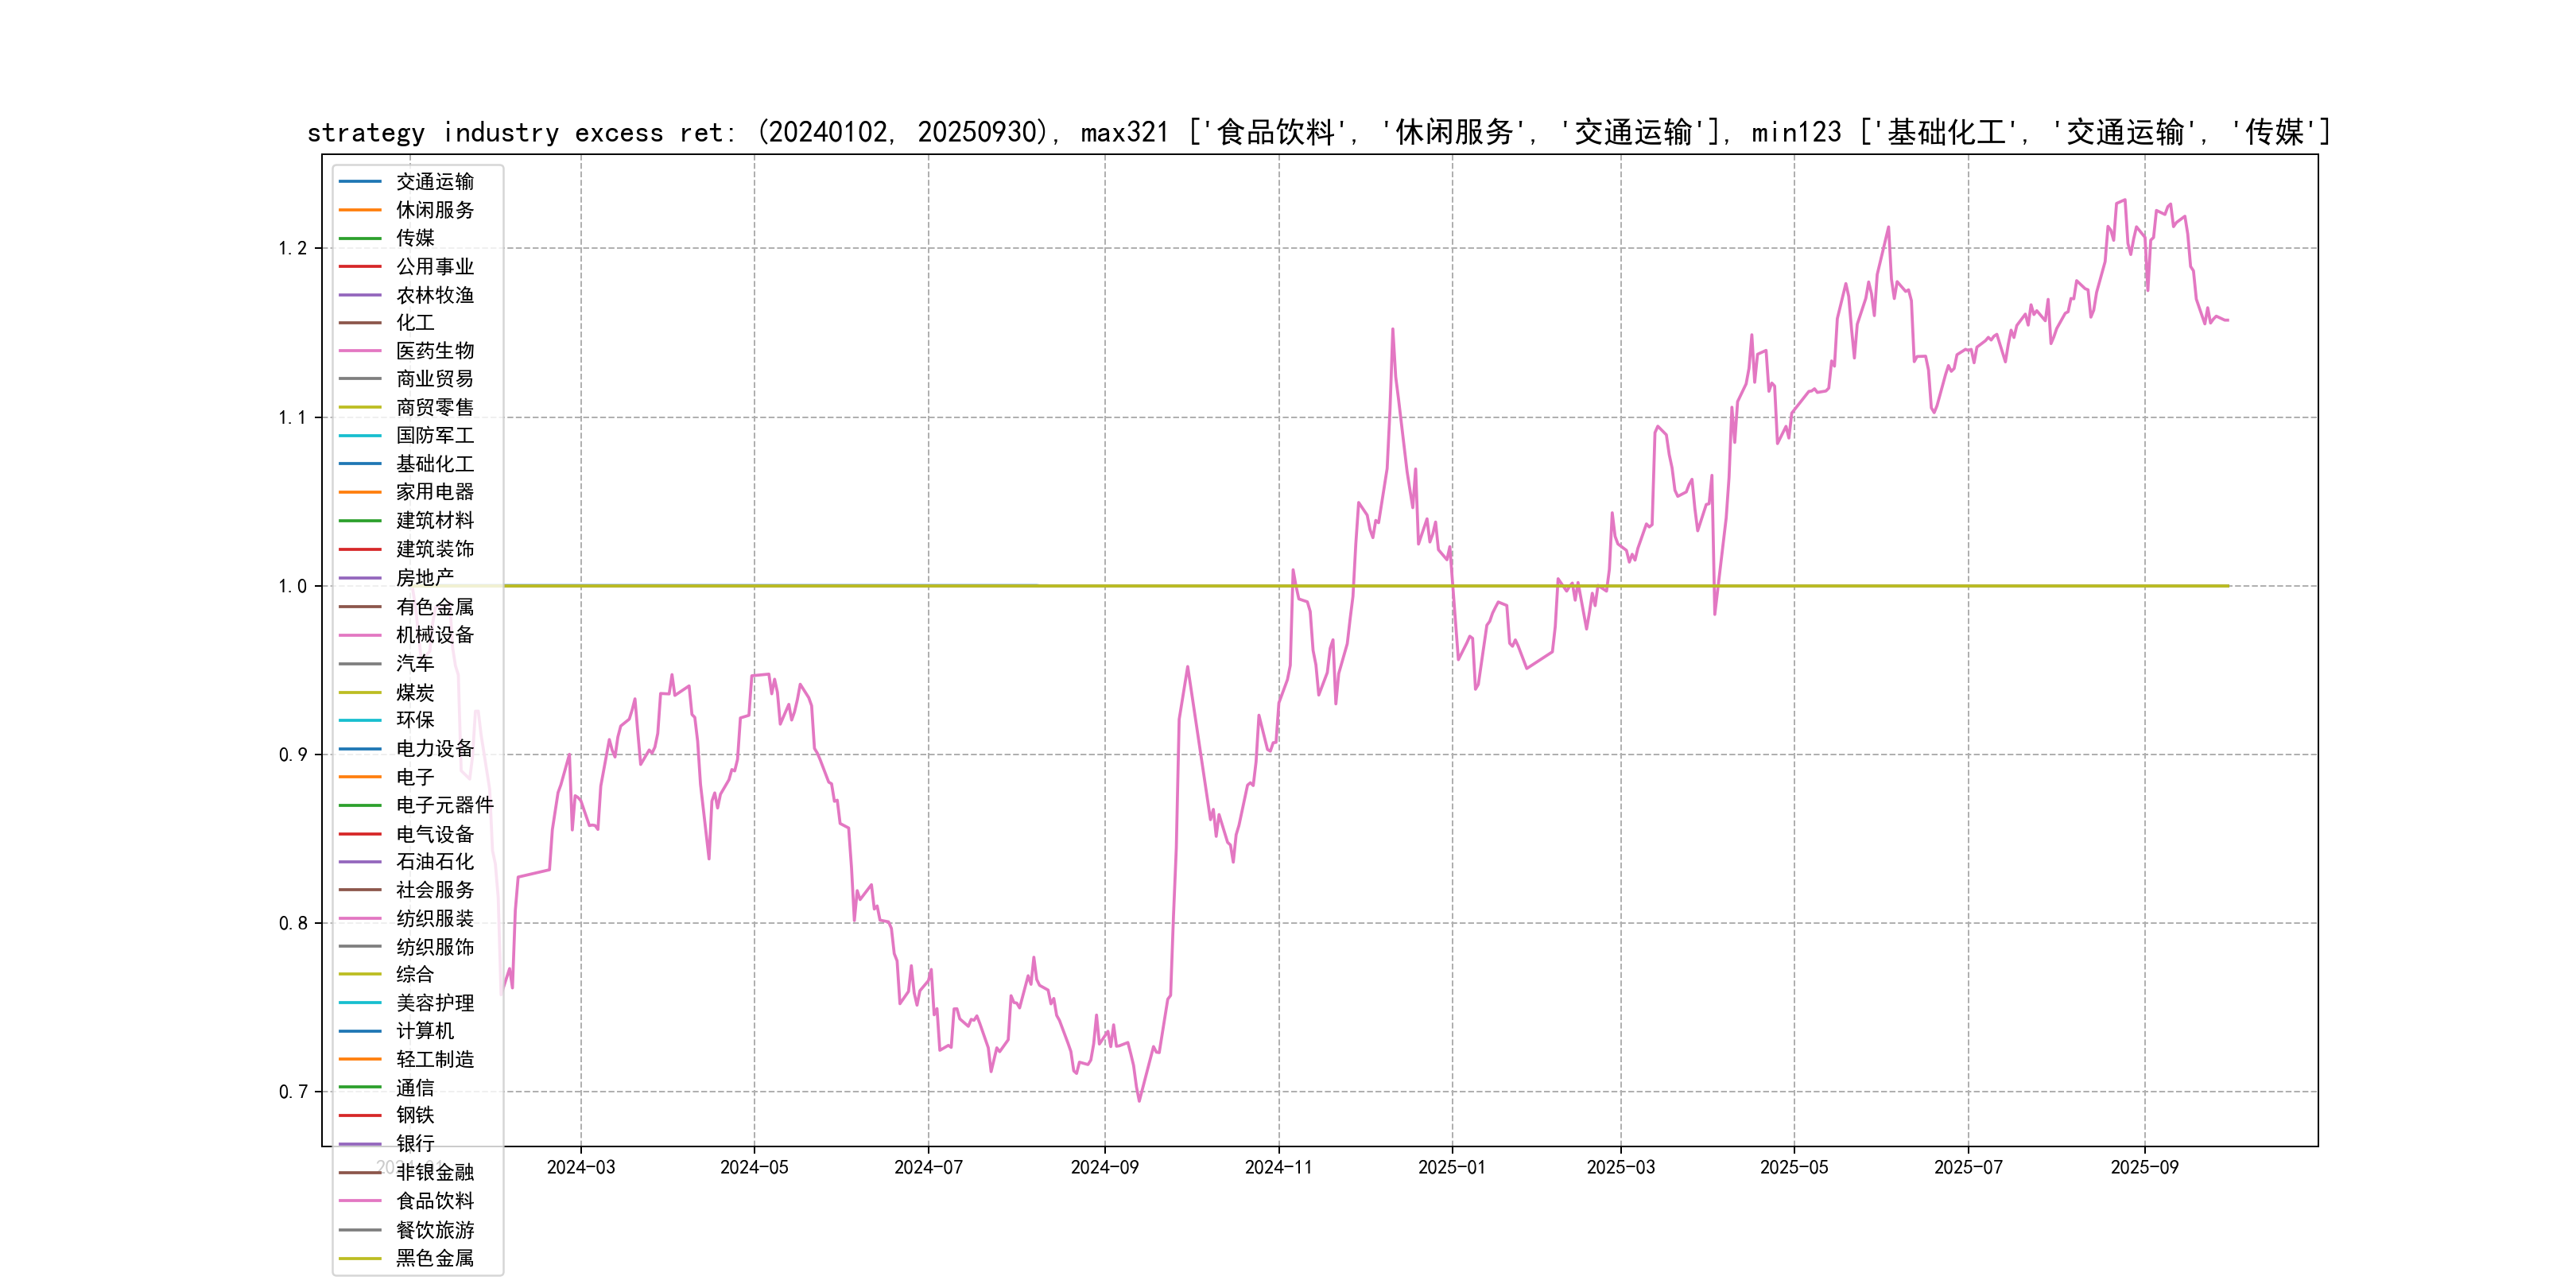Click the 0.7 y-axis tick label
The width and height of the screenshot is (2576, 1288).
coord(292,1091)
